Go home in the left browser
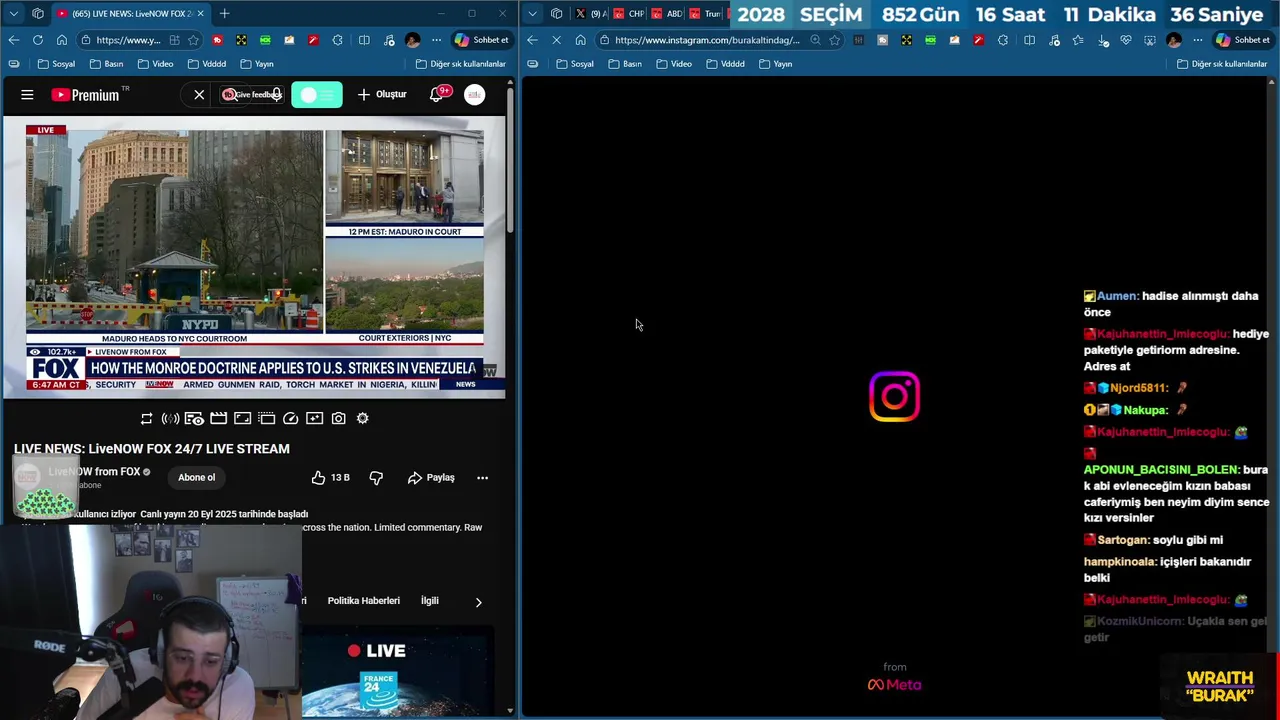 (x=62, y=40)
